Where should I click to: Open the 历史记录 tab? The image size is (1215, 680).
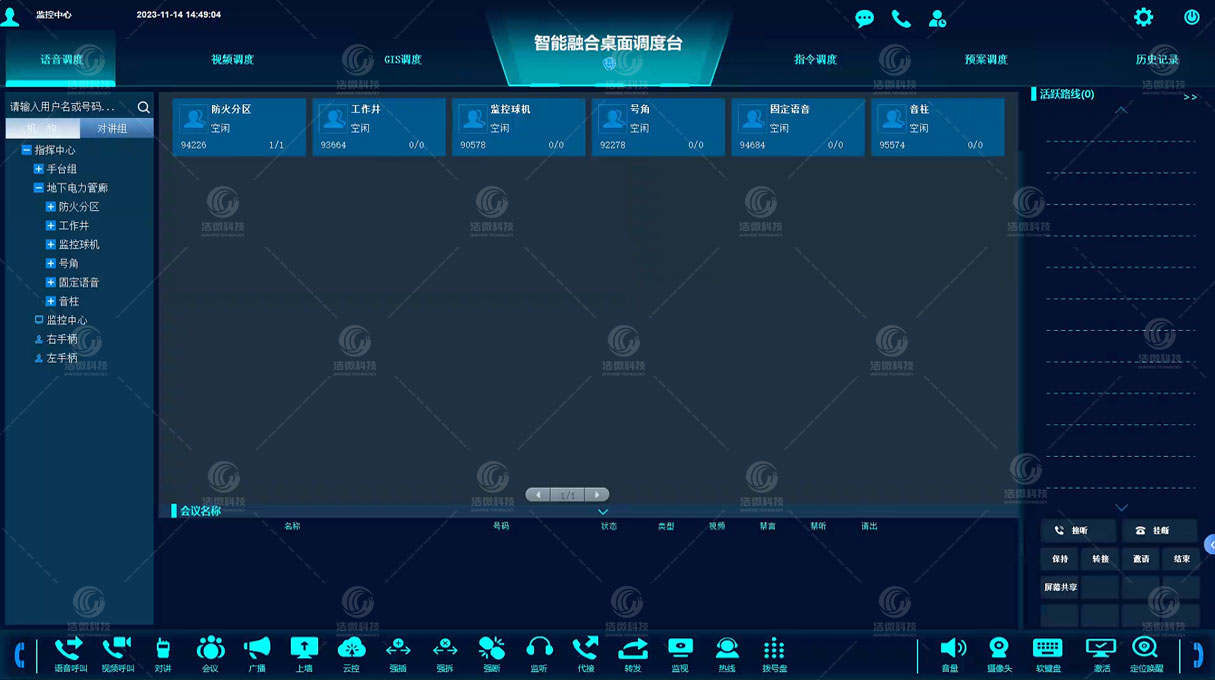click(1159, 59)
